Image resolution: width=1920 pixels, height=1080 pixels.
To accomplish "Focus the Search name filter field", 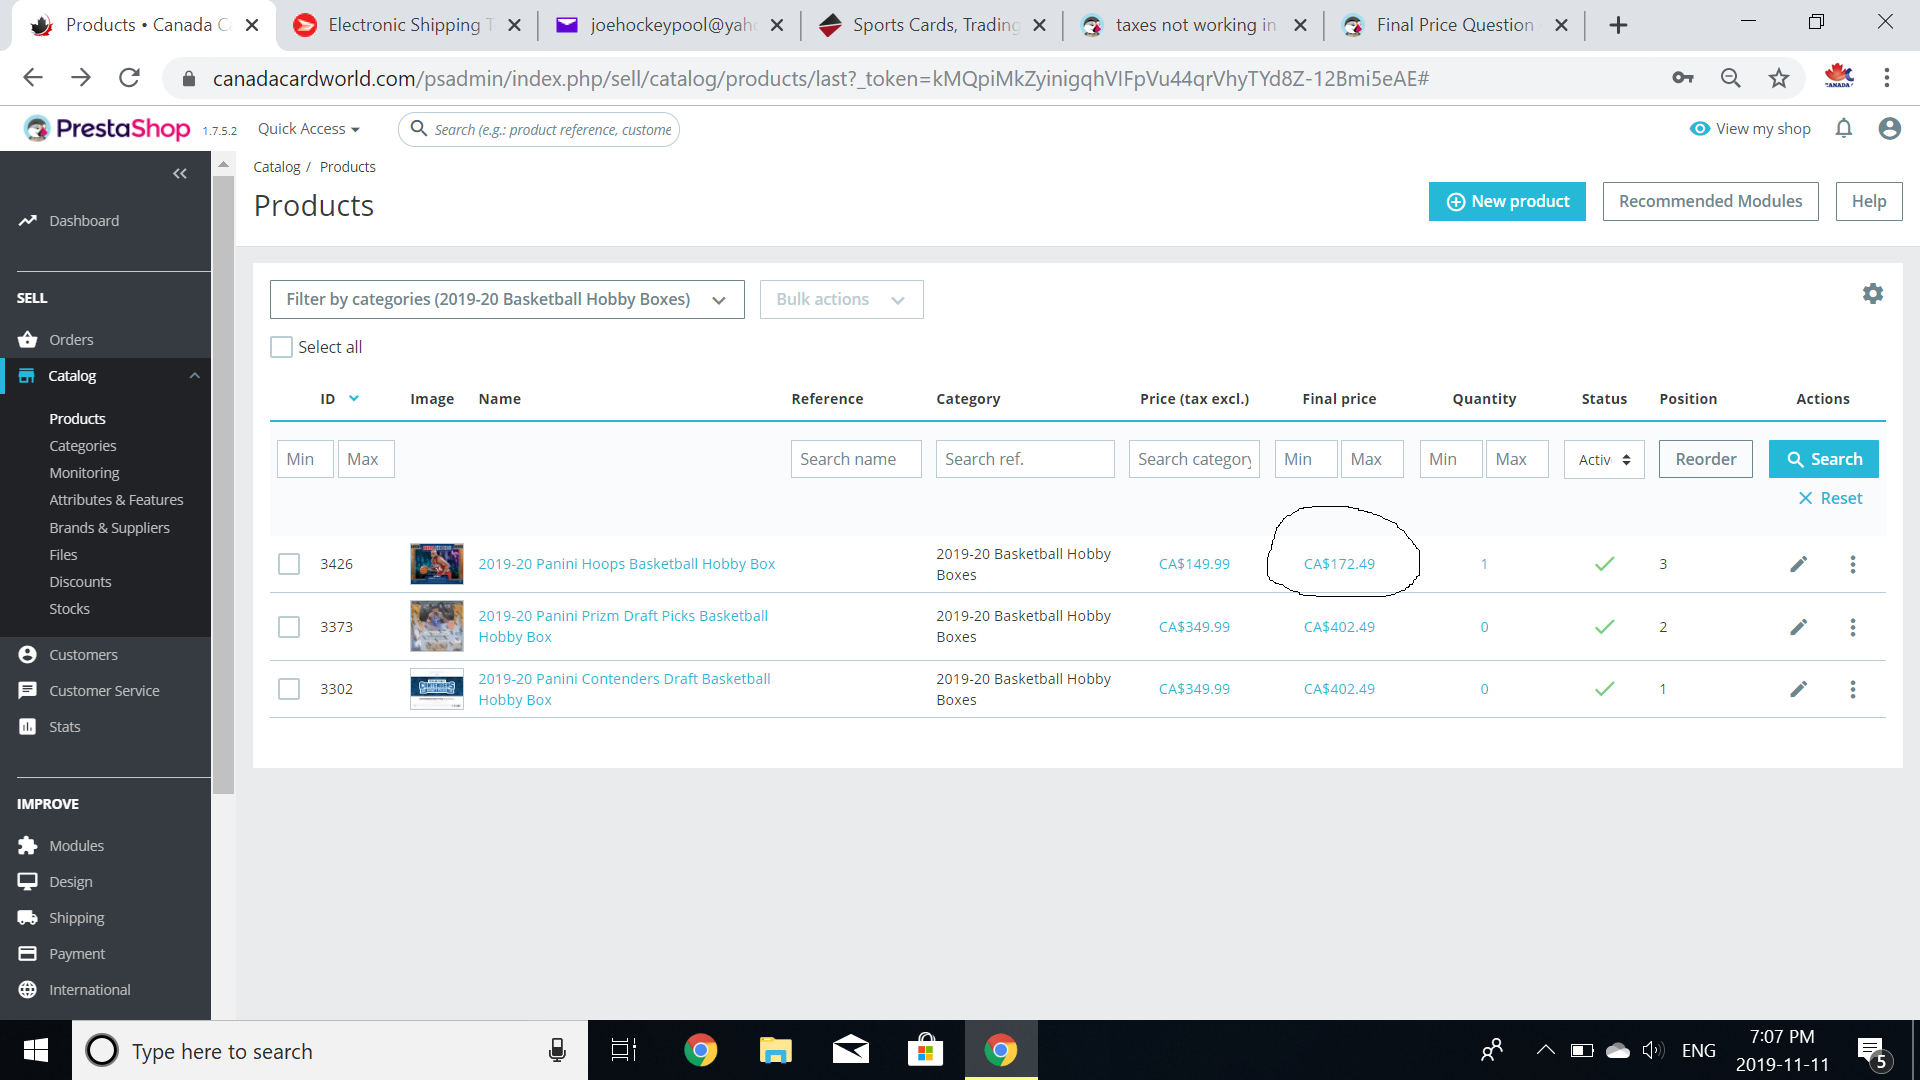I will pos(856,459).
